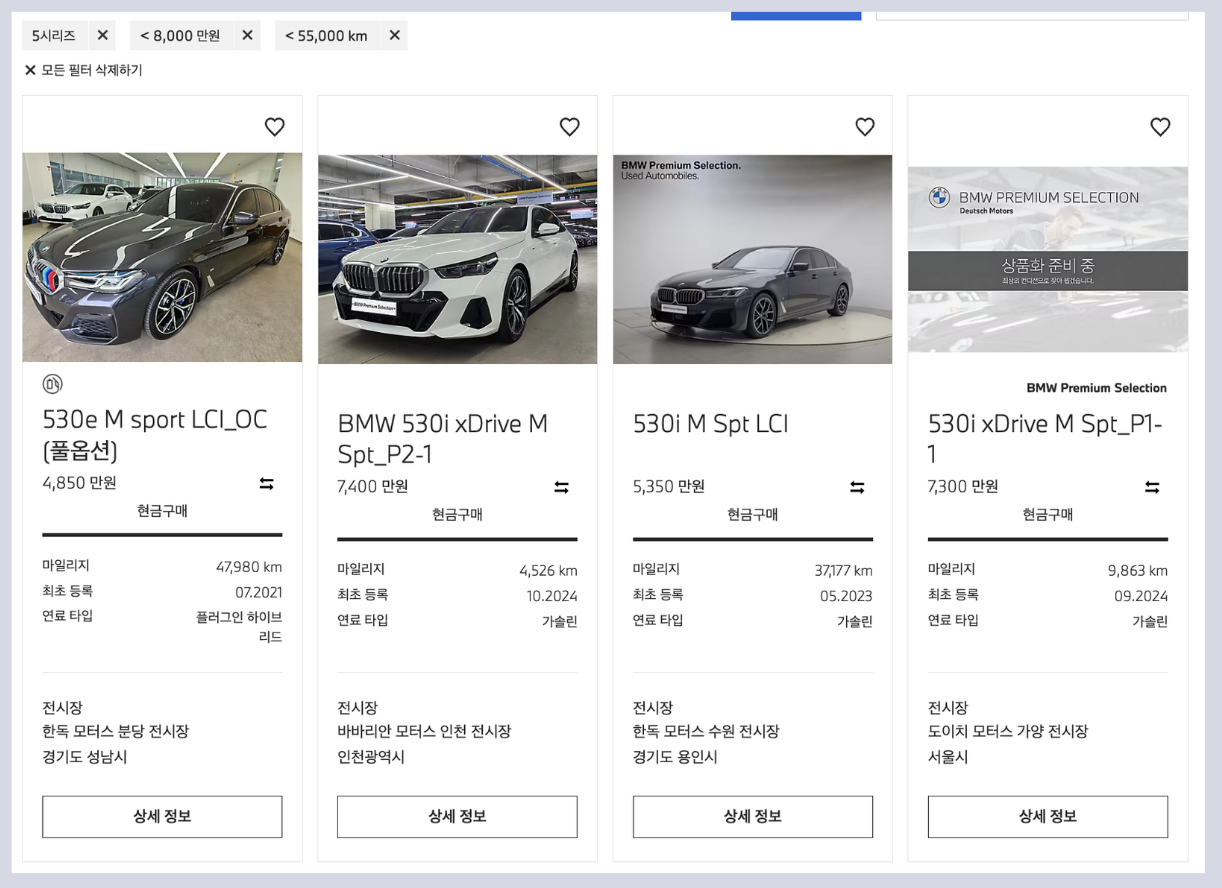Image resolution: width=1222 pixels, height=888 pixels.
Task: Select 현금구매 tab under 7,300 만원
Action: pyautogui.click(x=1048, y=515)
